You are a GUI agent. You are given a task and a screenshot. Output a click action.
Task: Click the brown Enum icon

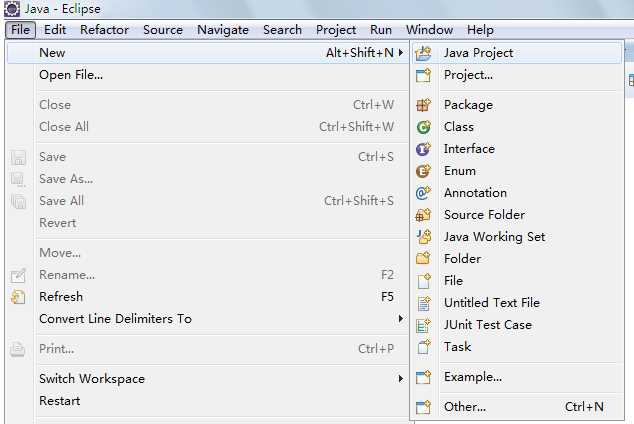tap(423, 171)
